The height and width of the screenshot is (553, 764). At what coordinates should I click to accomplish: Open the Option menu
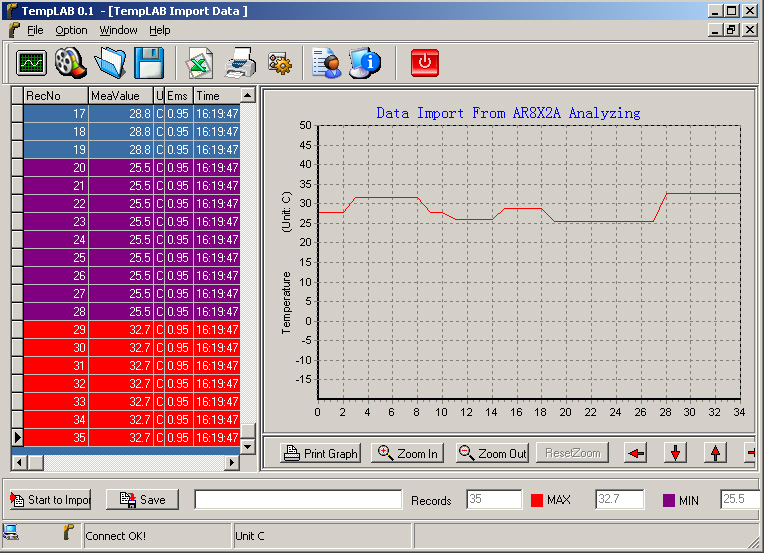coord(71,30)
